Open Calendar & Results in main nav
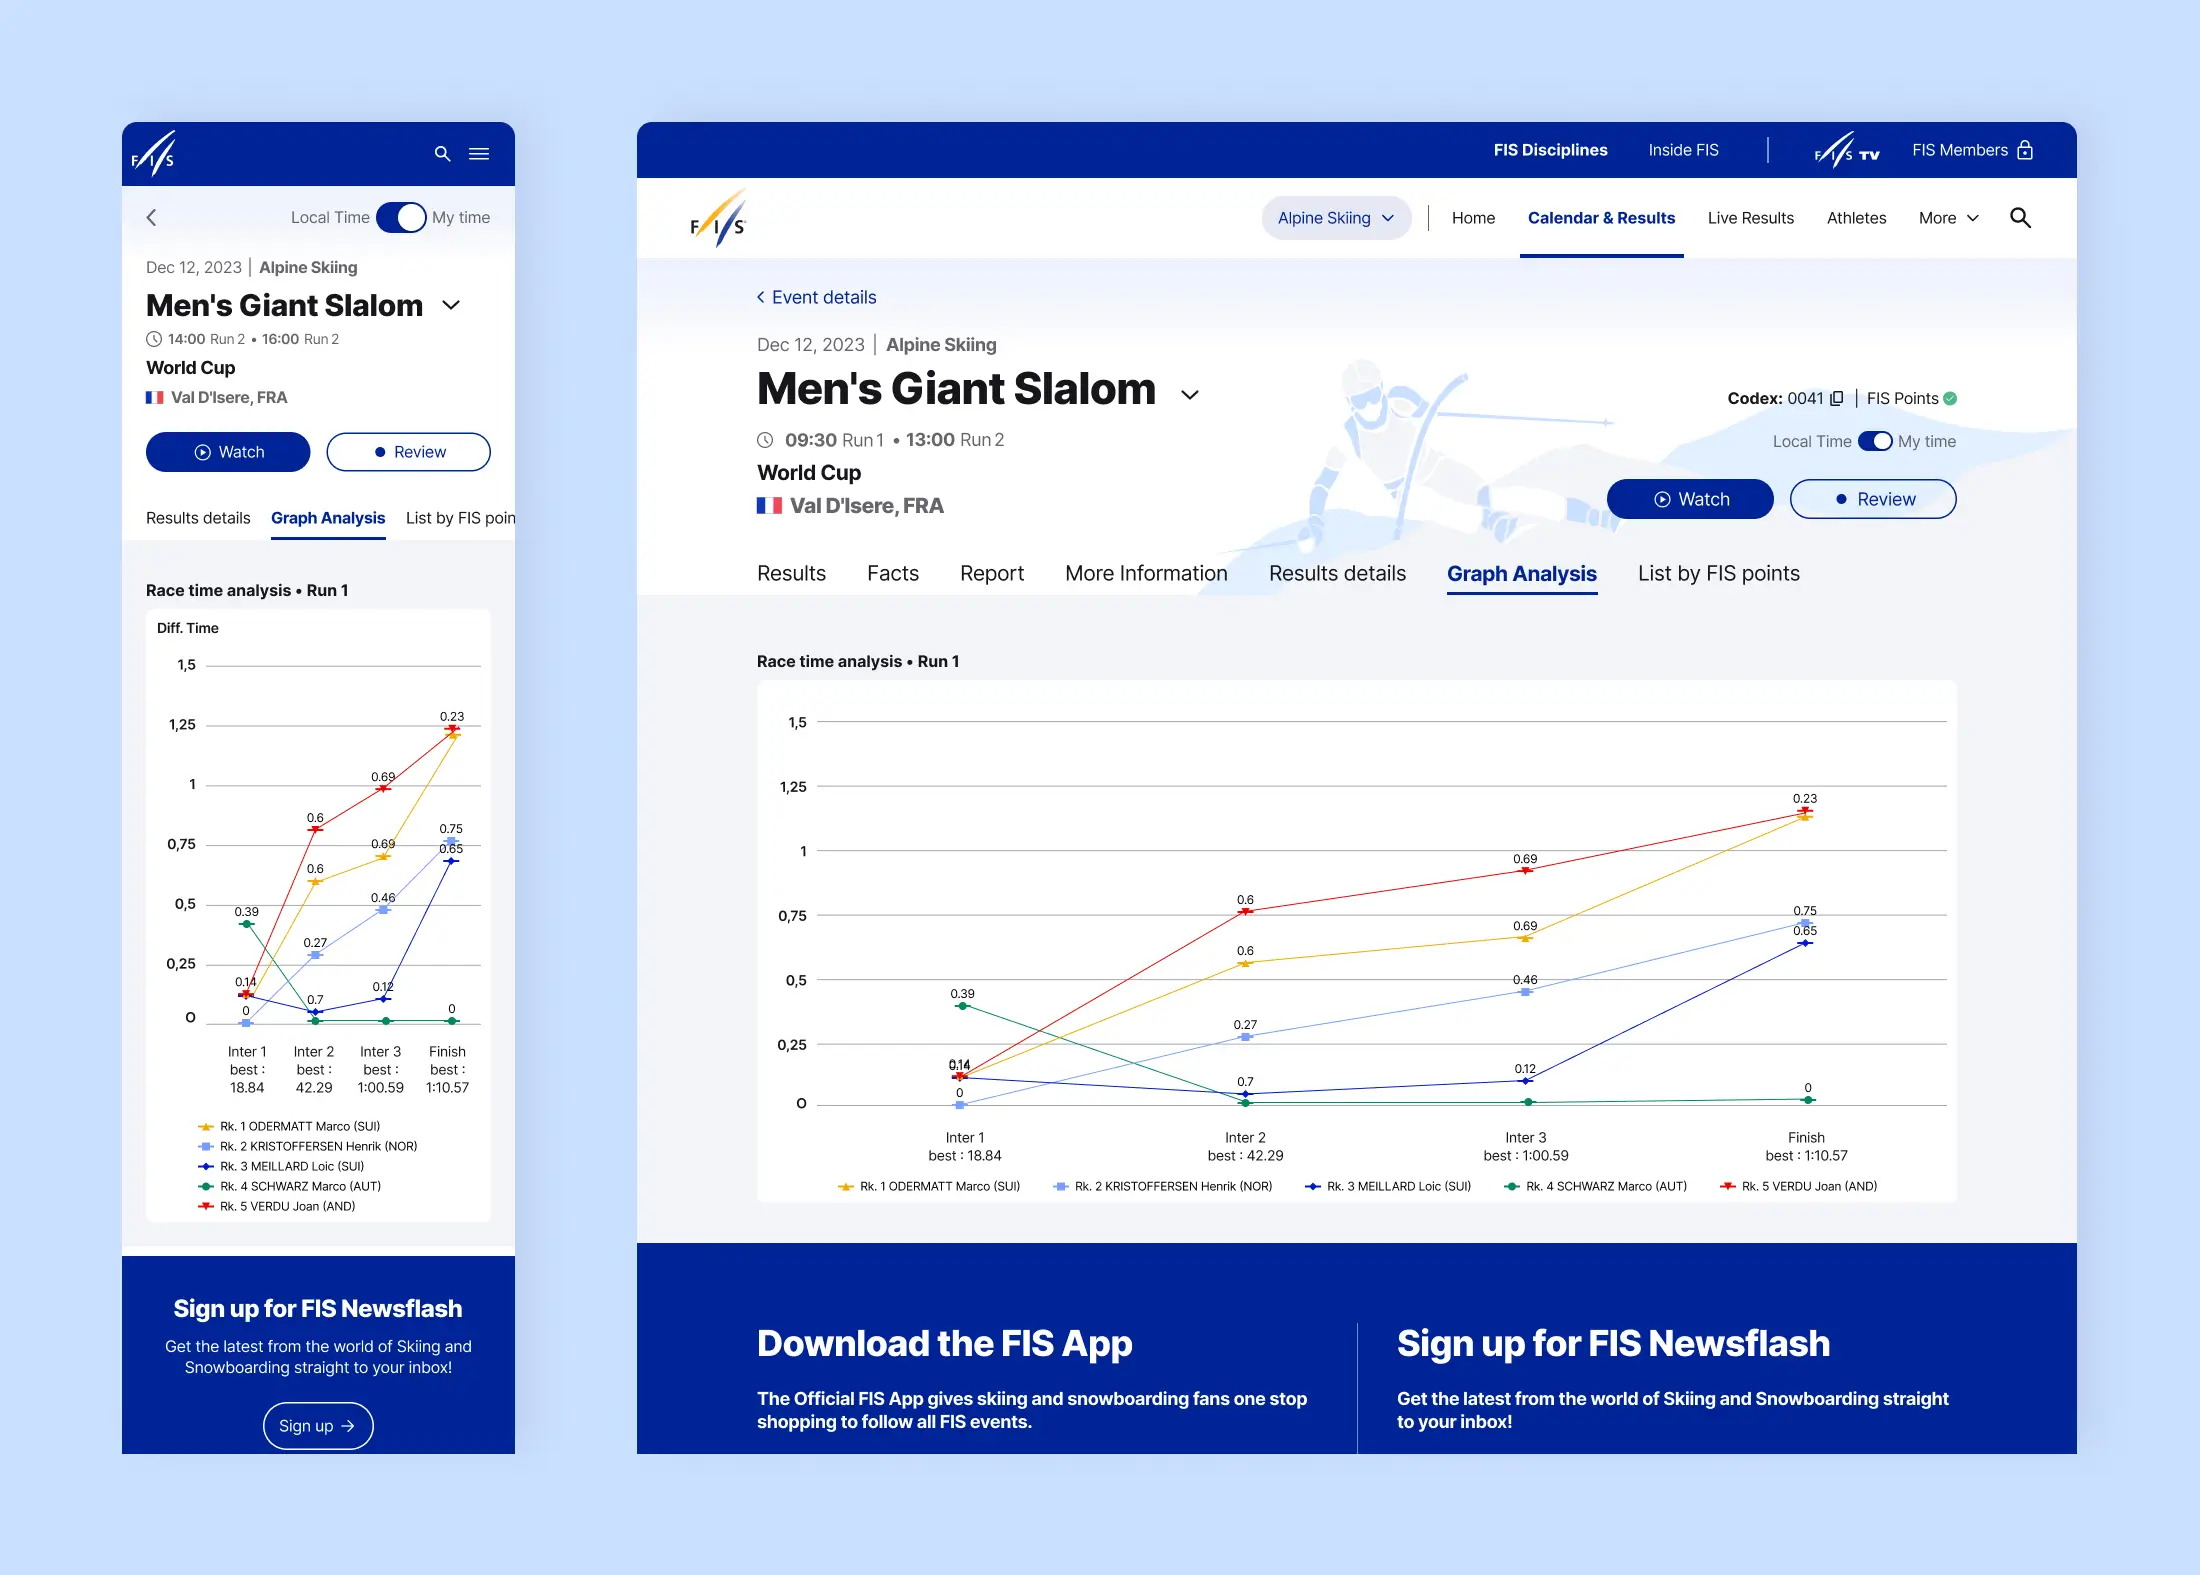Viewport: 2200px width, 1575px height. pyautogui.click(x=1601, y=218)
